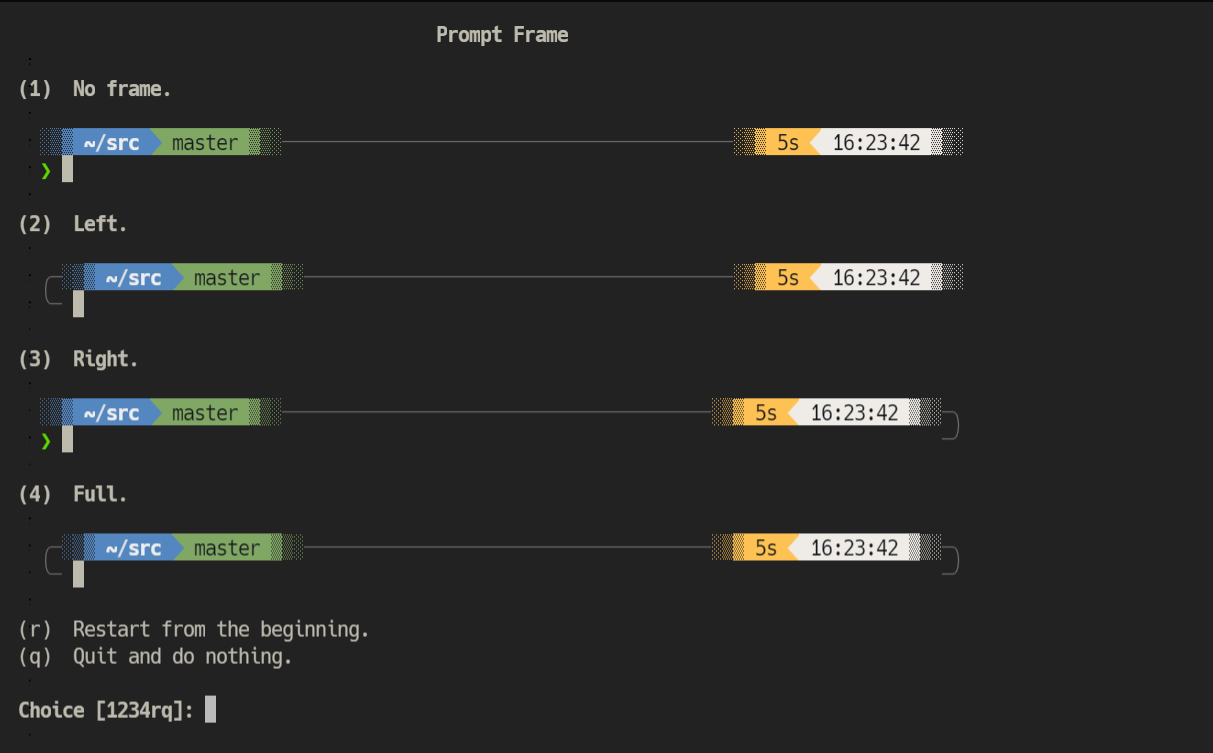Click the 16:23:42 time segment in Full preview
The image size is (1213, 753).
coord(854,547)
